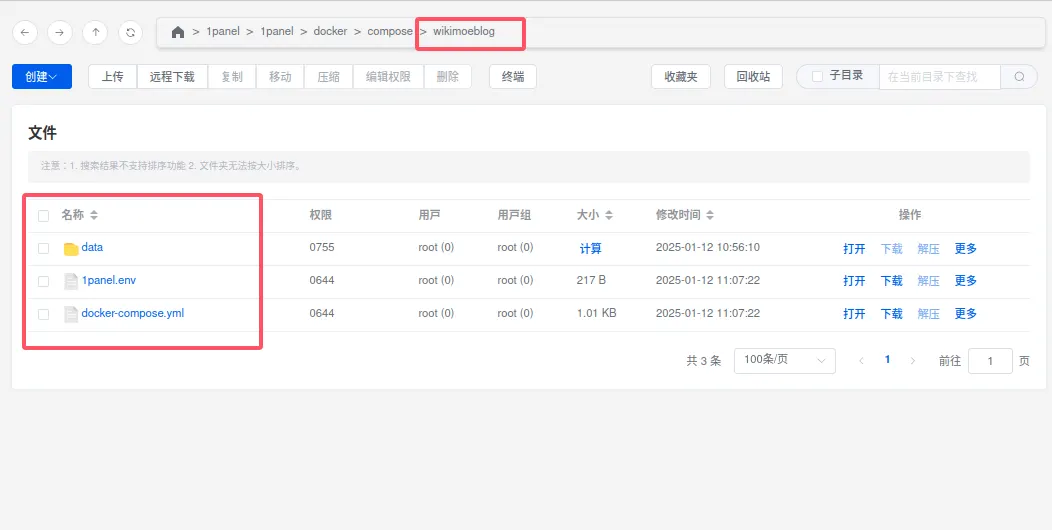Sort by name using the sort arrows
The height and width of the screenshot is (530, 1052).
point(94,215)
